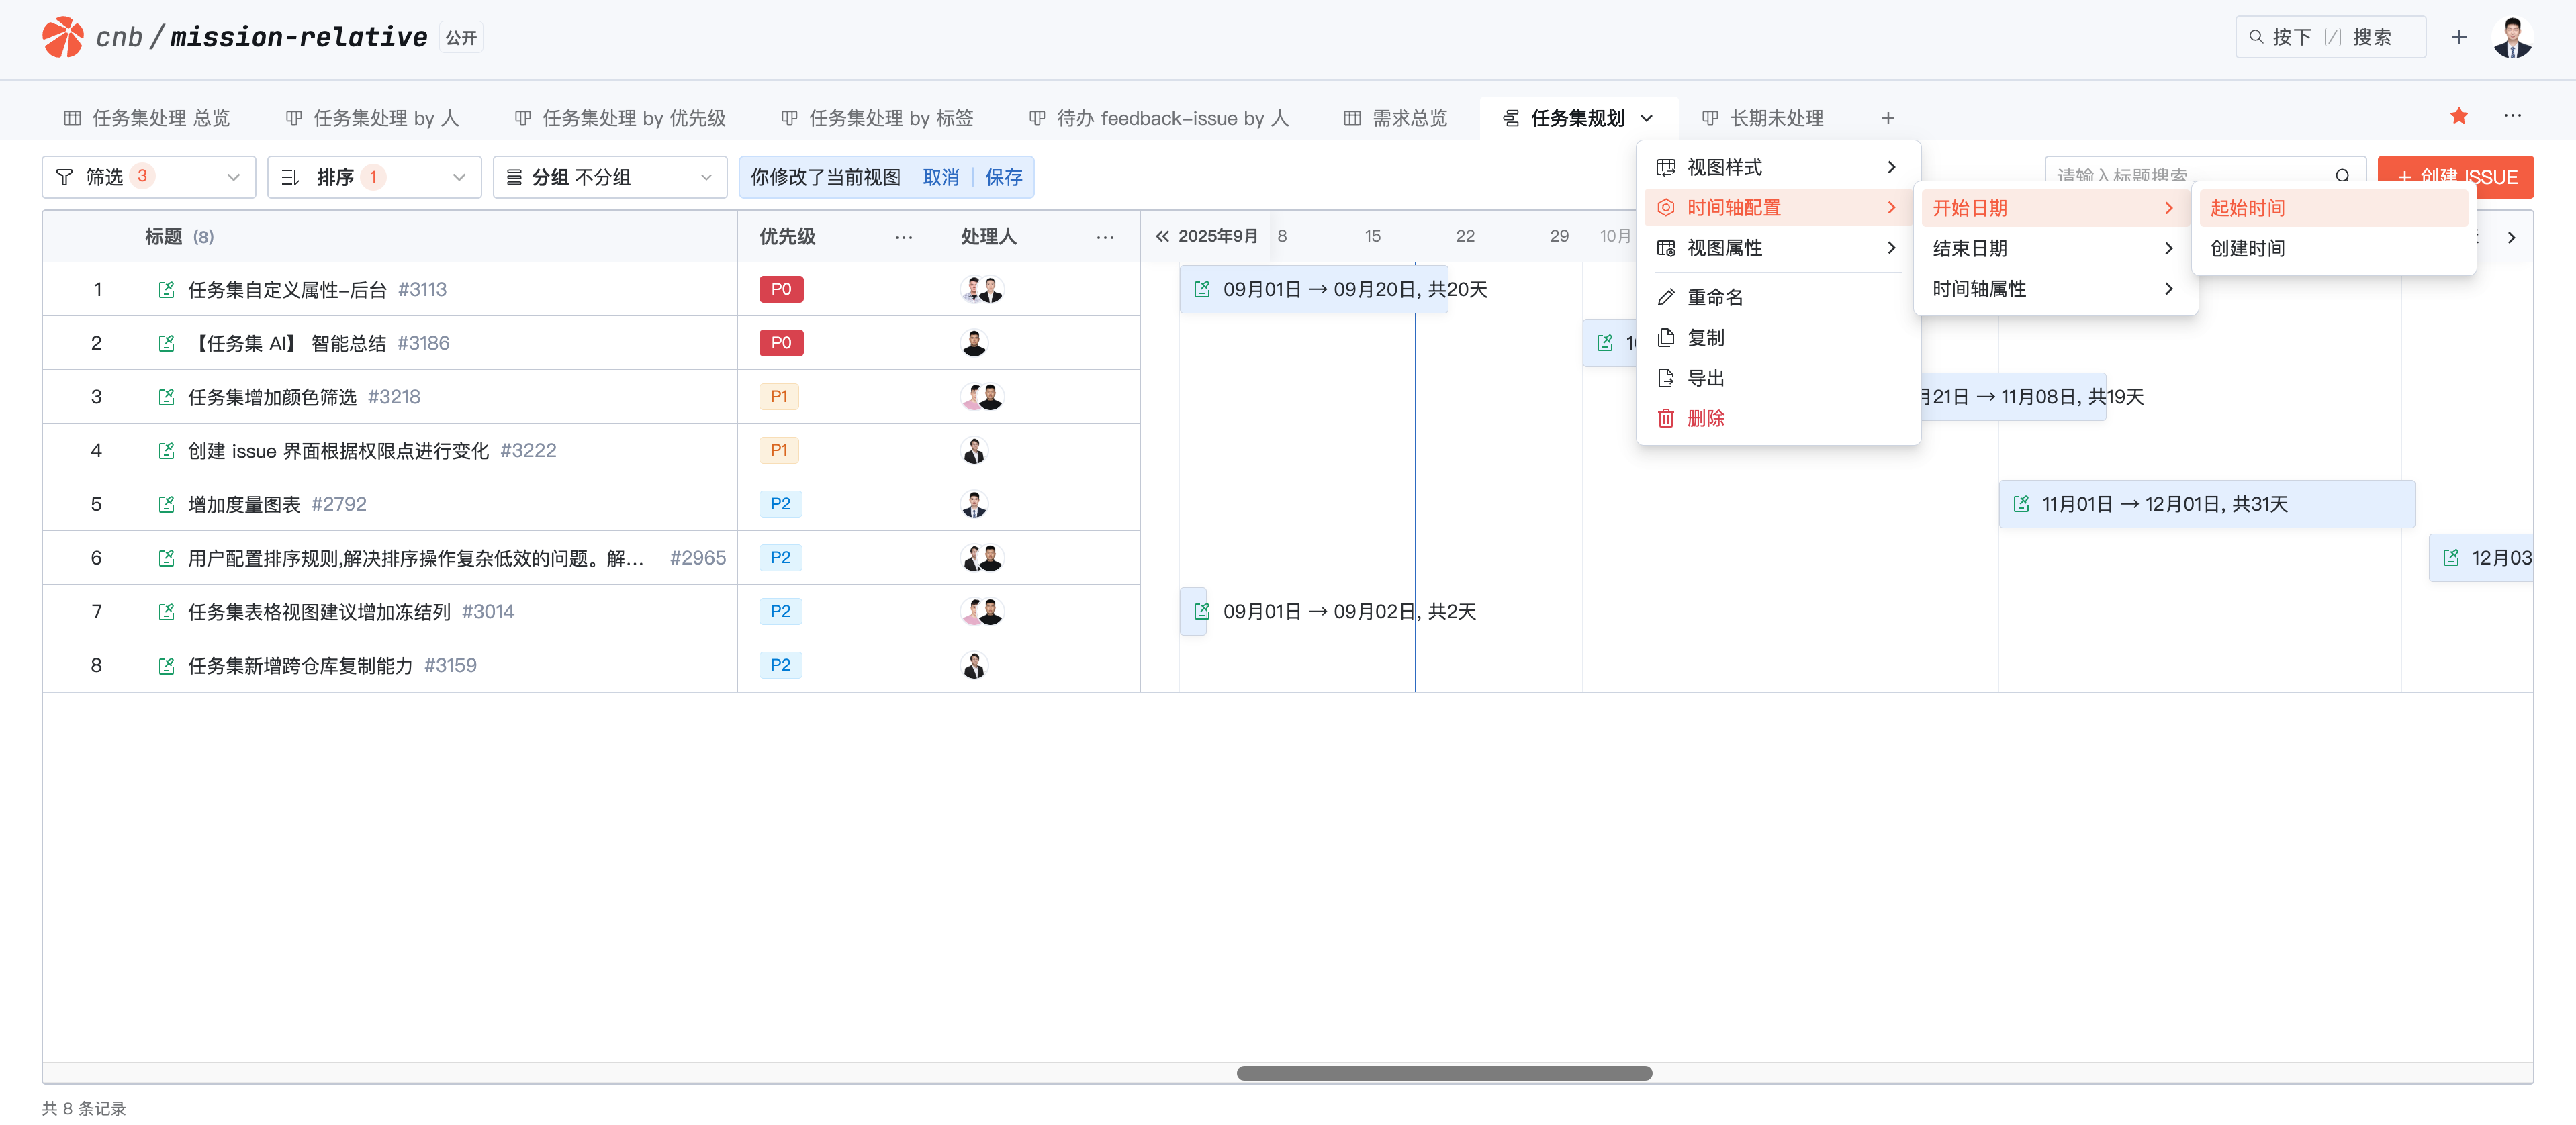Click the star favorite icon
The height and width of the screenshot is (1125, 2576).
(2459, 117)
